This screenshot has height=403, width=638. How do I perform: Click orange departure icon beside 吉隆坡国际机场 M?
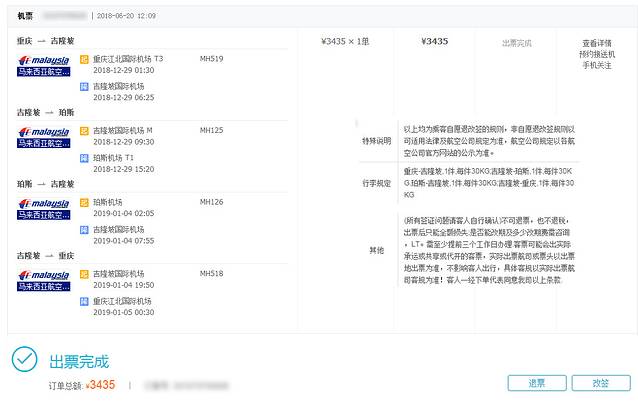[84, 130]
